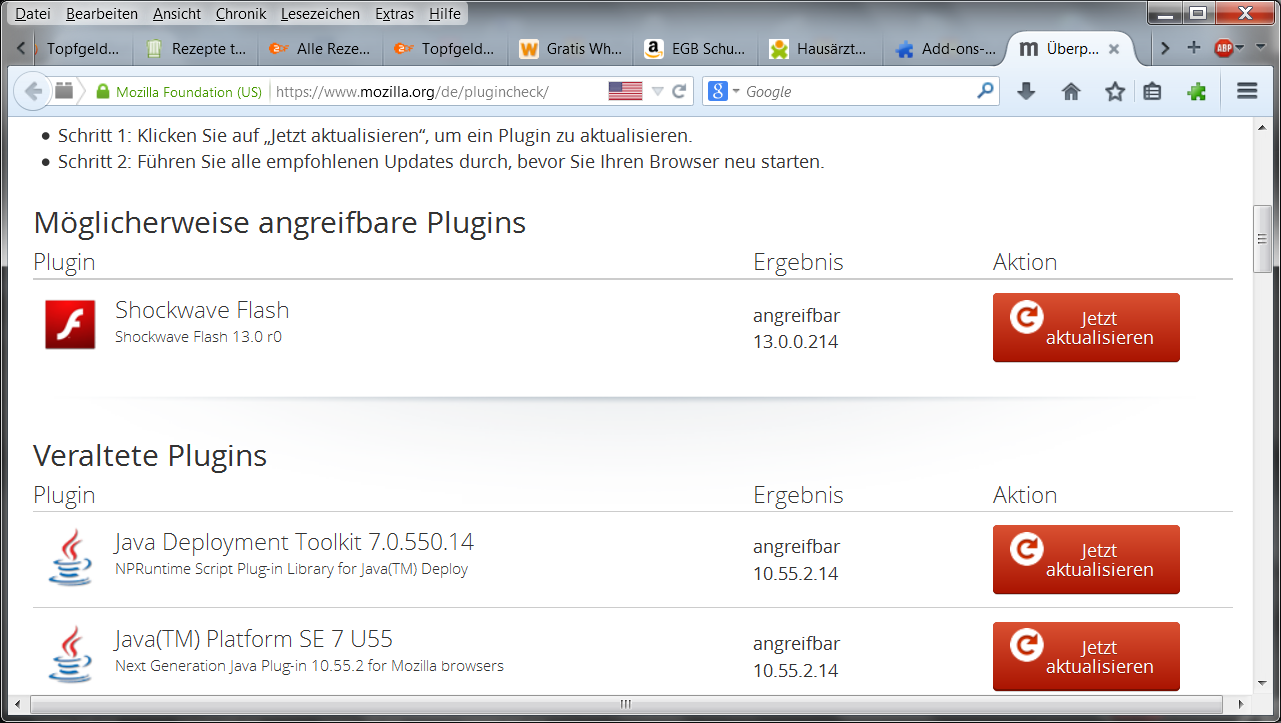1281x723 pixels.
Task: Click the Veraltete Plugins heading
Action: 150,456
